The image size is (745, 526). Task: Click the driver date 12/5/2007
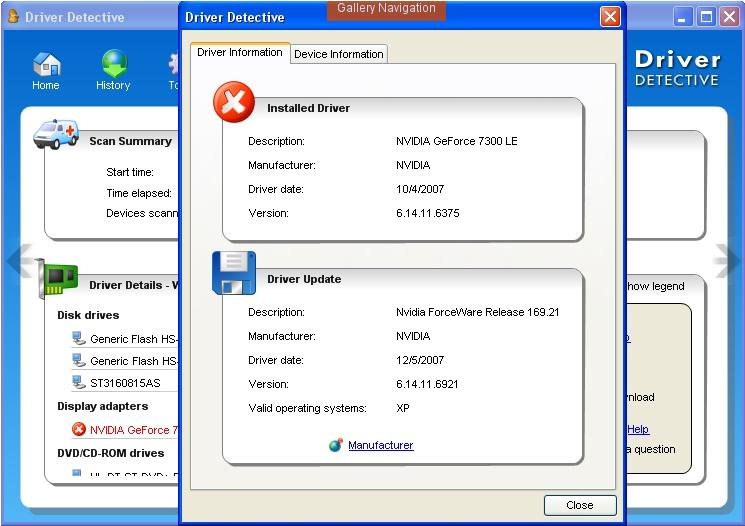click(x=420, y=360)
